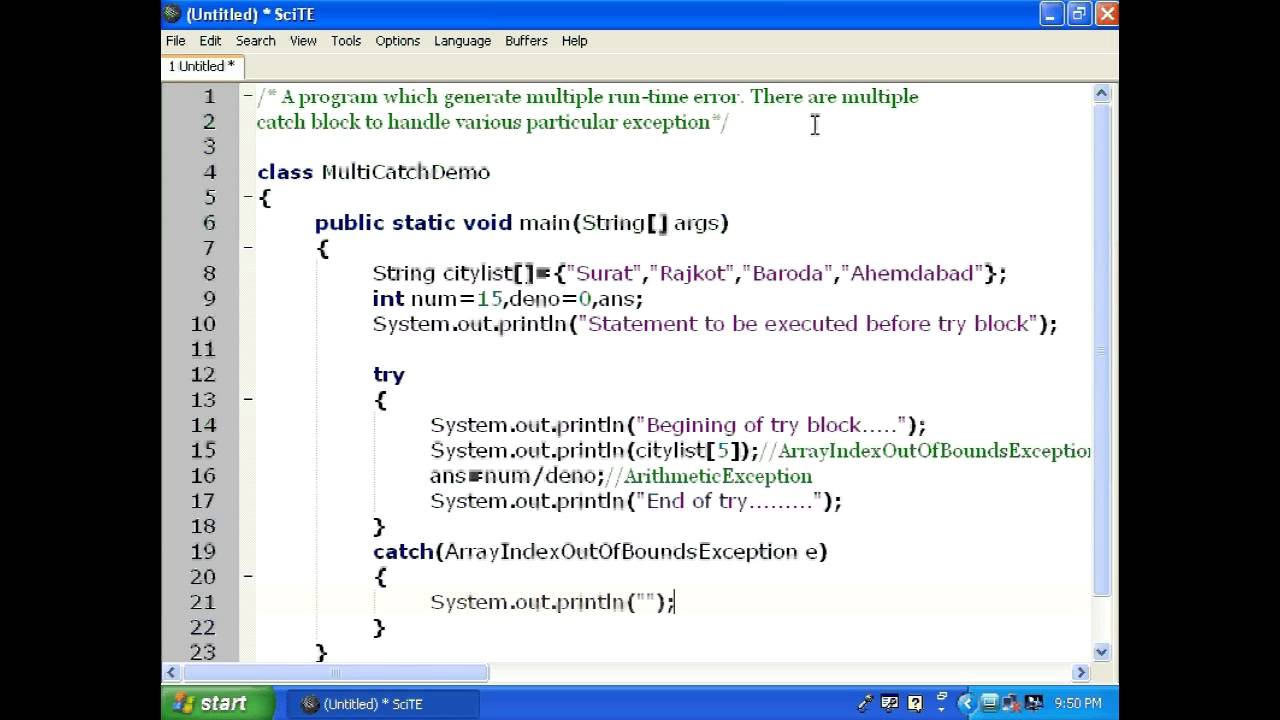Open the Help menu
Image resolution: width=1280 pixels, height=720 pixels.
574,41
